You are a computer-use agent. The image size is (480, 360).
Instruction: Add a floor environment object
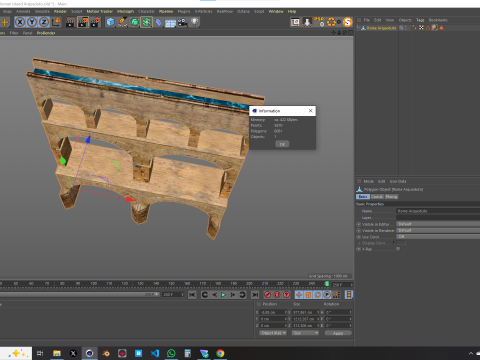point(170,23)
